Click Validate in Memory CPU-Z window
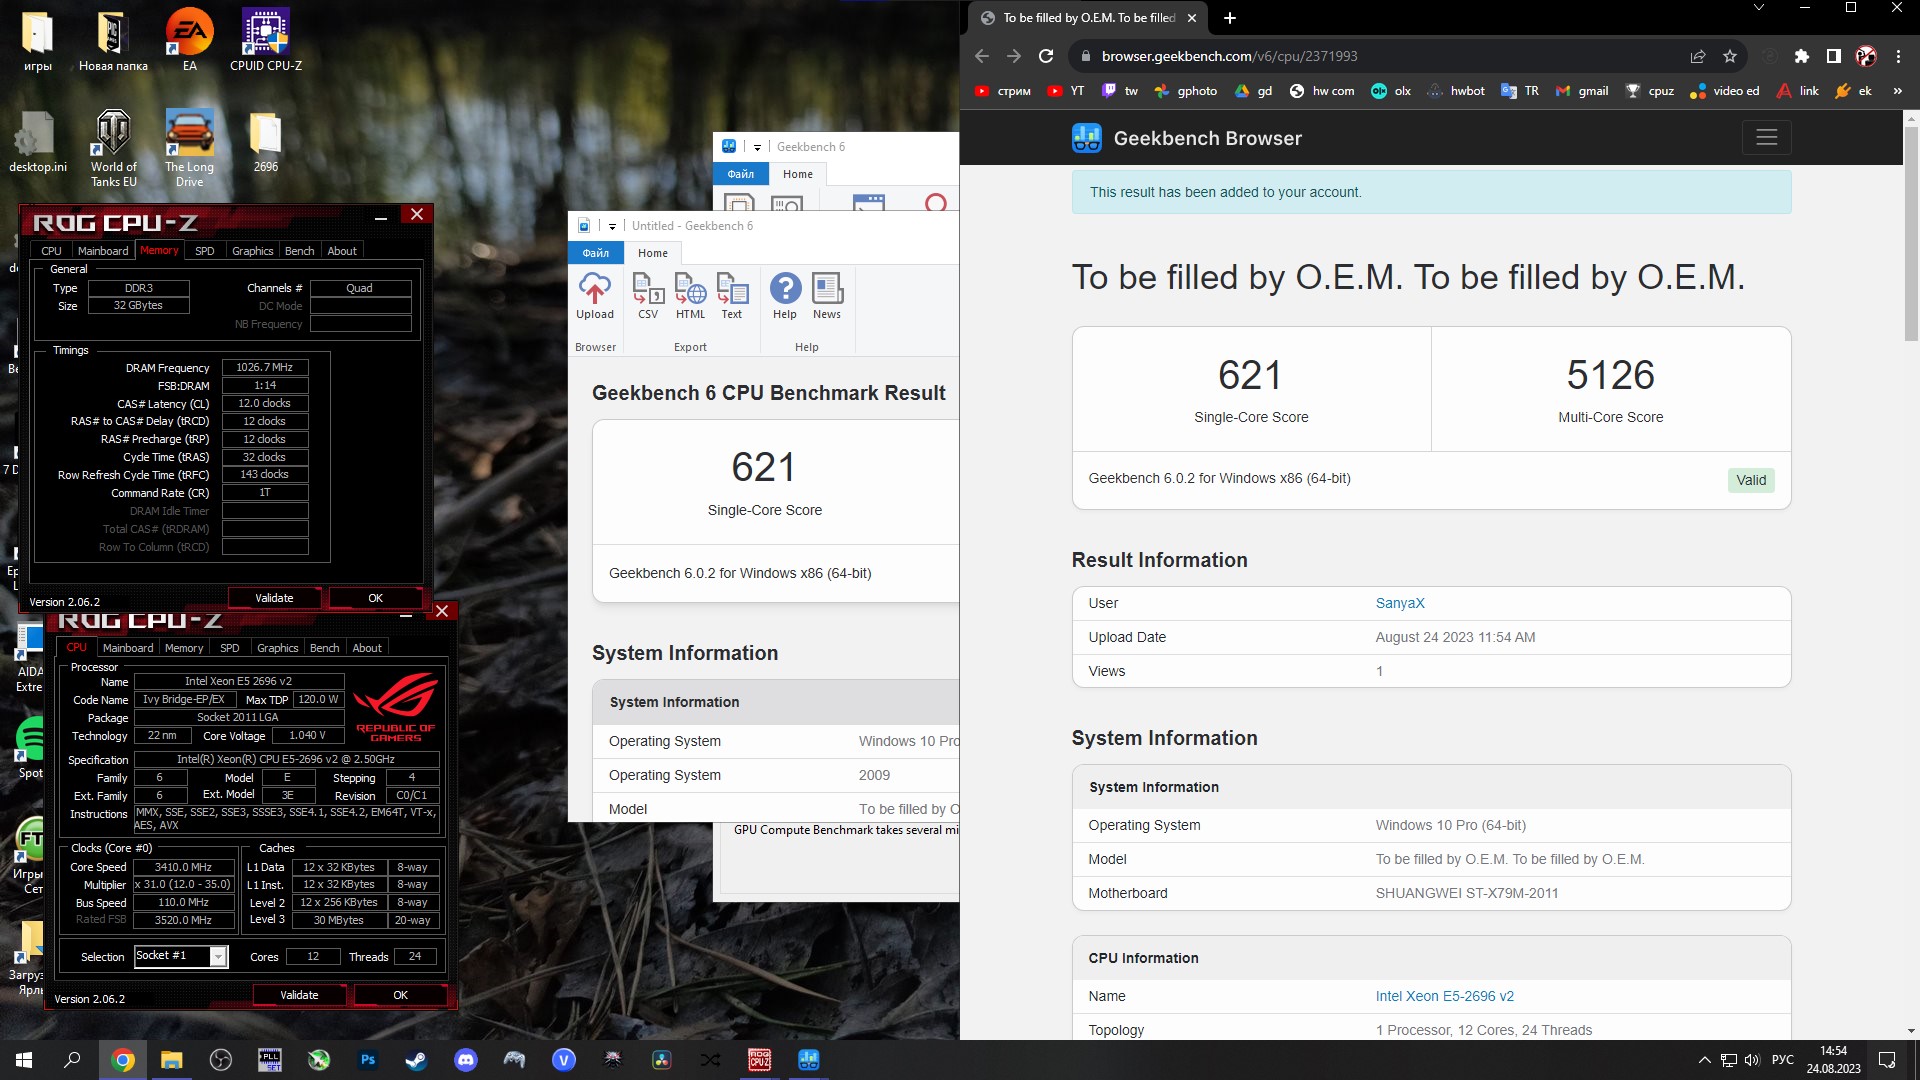 (x=274, y=598)
